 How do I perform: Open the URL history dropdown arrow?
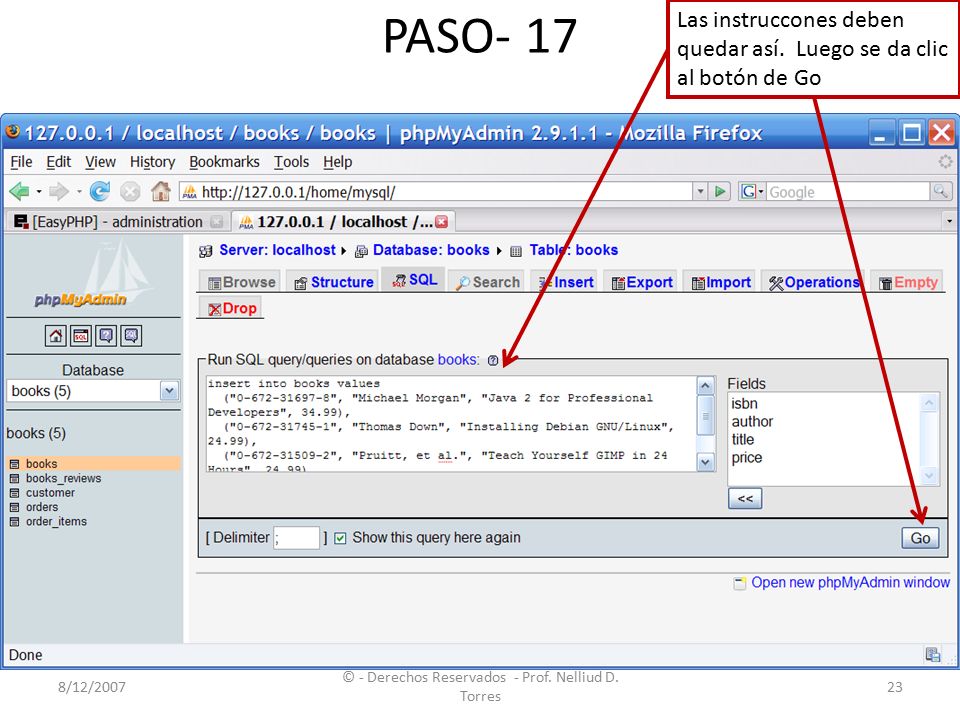click(700, 192)
